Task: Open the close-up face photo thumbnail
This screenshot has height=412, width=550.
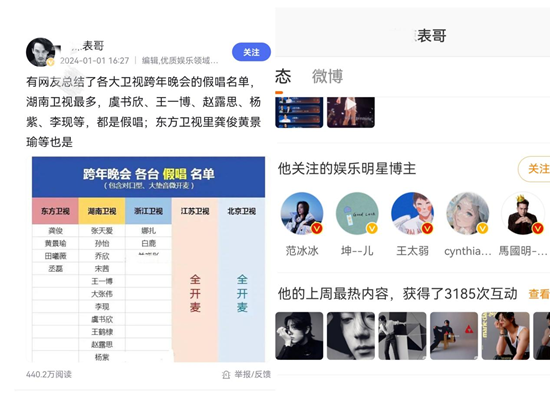Action: click(x=351, y=336)
